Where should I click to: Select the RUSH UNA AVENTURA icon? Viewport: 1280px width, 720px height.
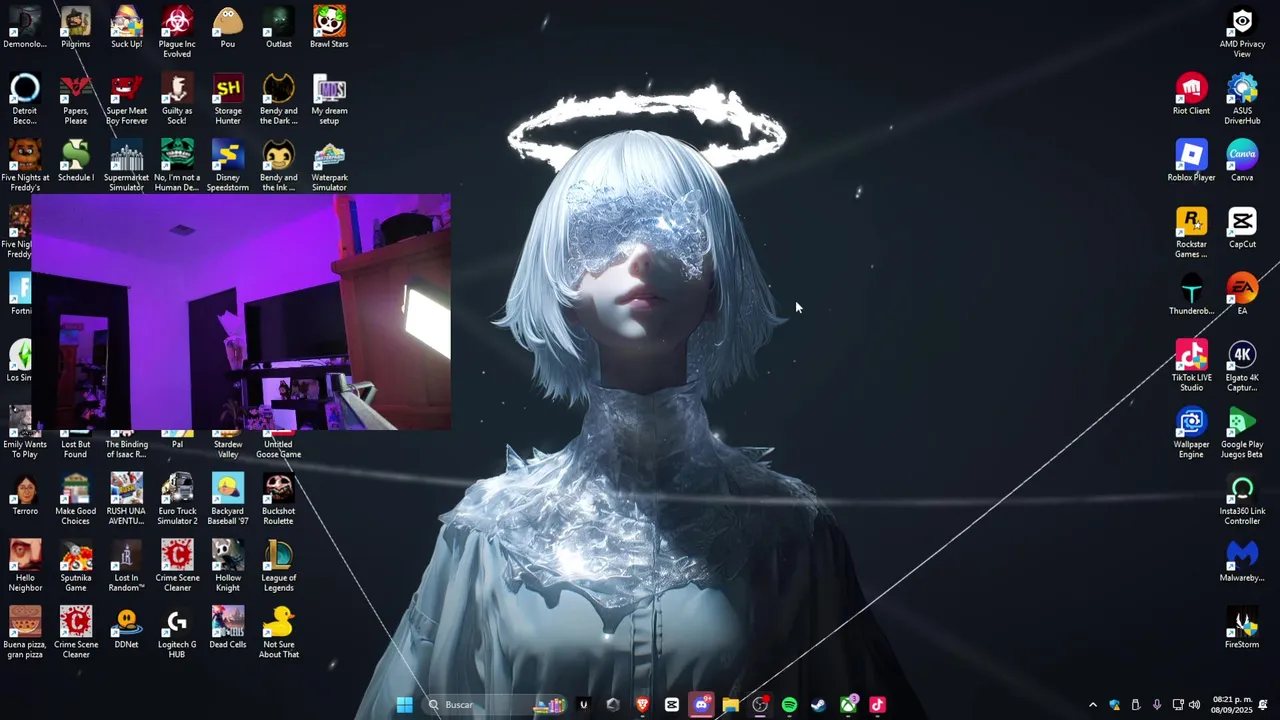coord(126,499)
